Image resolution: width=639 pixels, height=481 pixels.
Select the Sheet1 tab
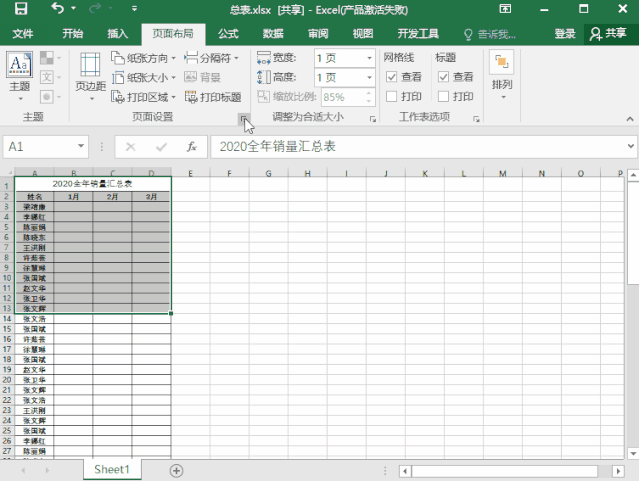(112, 470)
